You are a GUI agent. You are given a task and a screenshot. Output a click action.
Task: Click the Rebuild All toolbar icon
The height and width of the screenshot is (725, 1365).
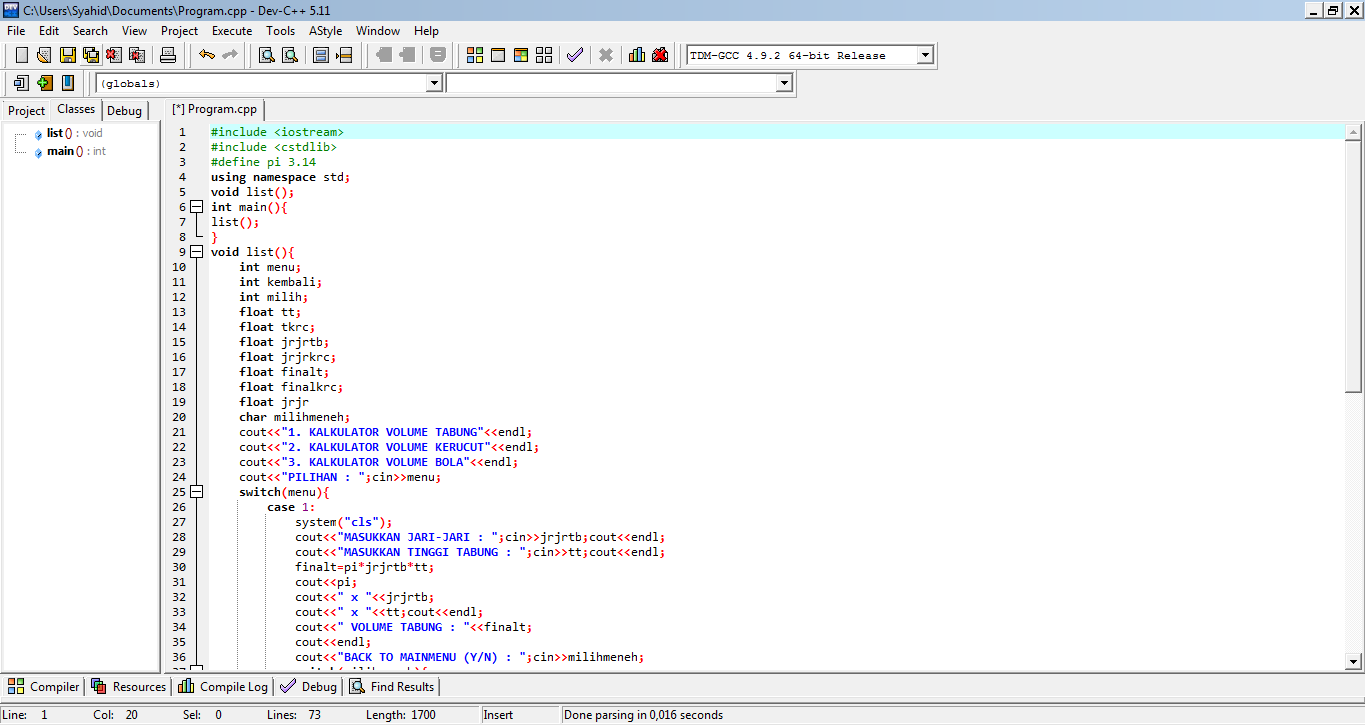pos(544,55)
